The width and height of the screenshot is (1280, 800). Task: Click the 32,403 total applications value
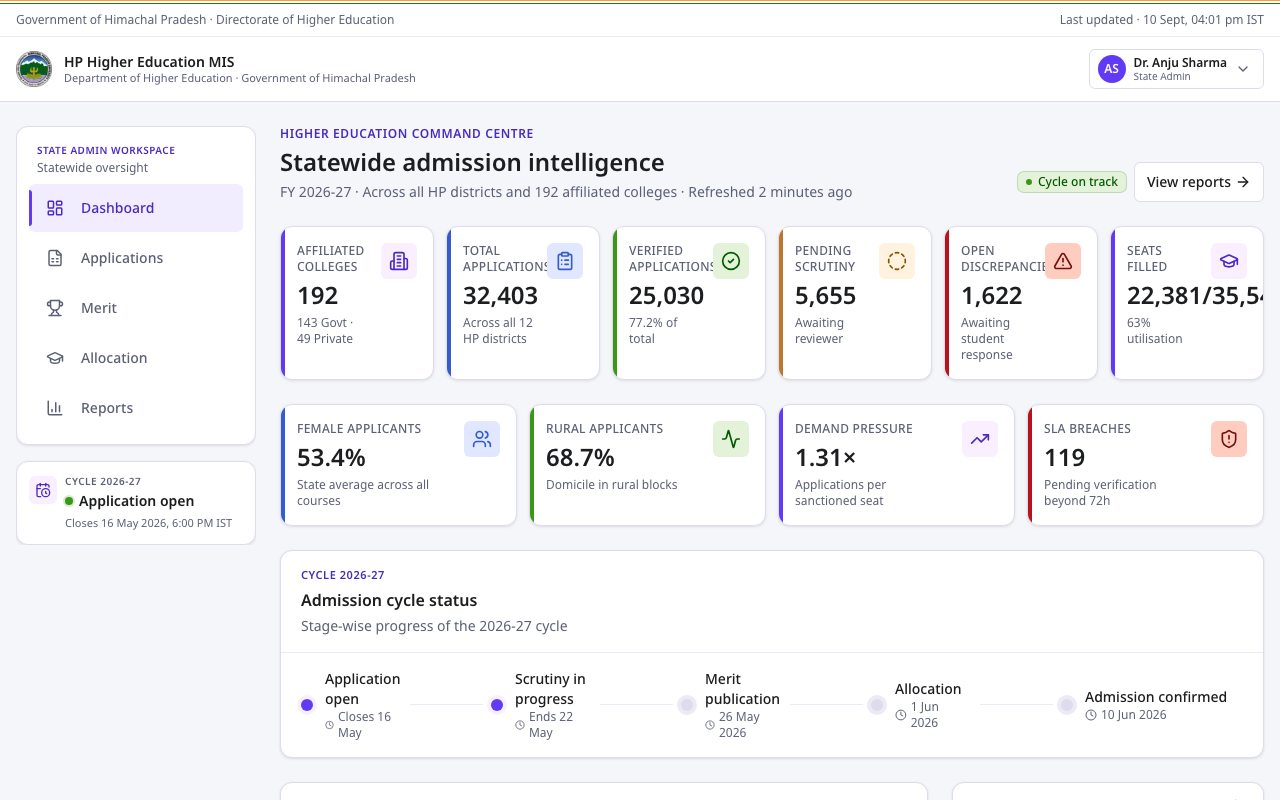[x=500, y=296]
